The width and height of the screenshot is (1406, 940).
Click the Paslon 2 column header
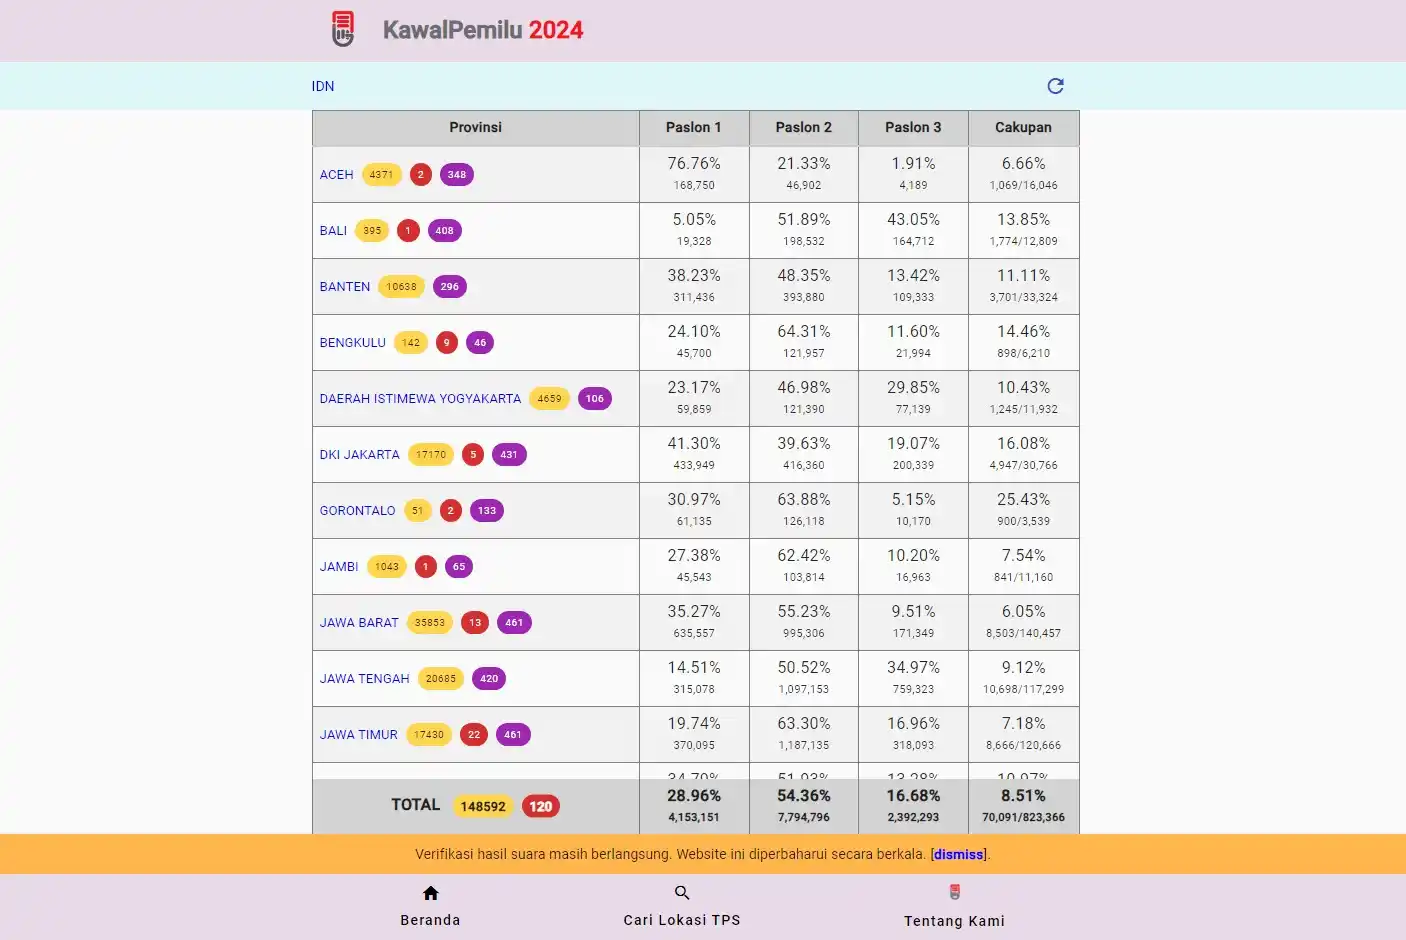(x=804, y=128)
